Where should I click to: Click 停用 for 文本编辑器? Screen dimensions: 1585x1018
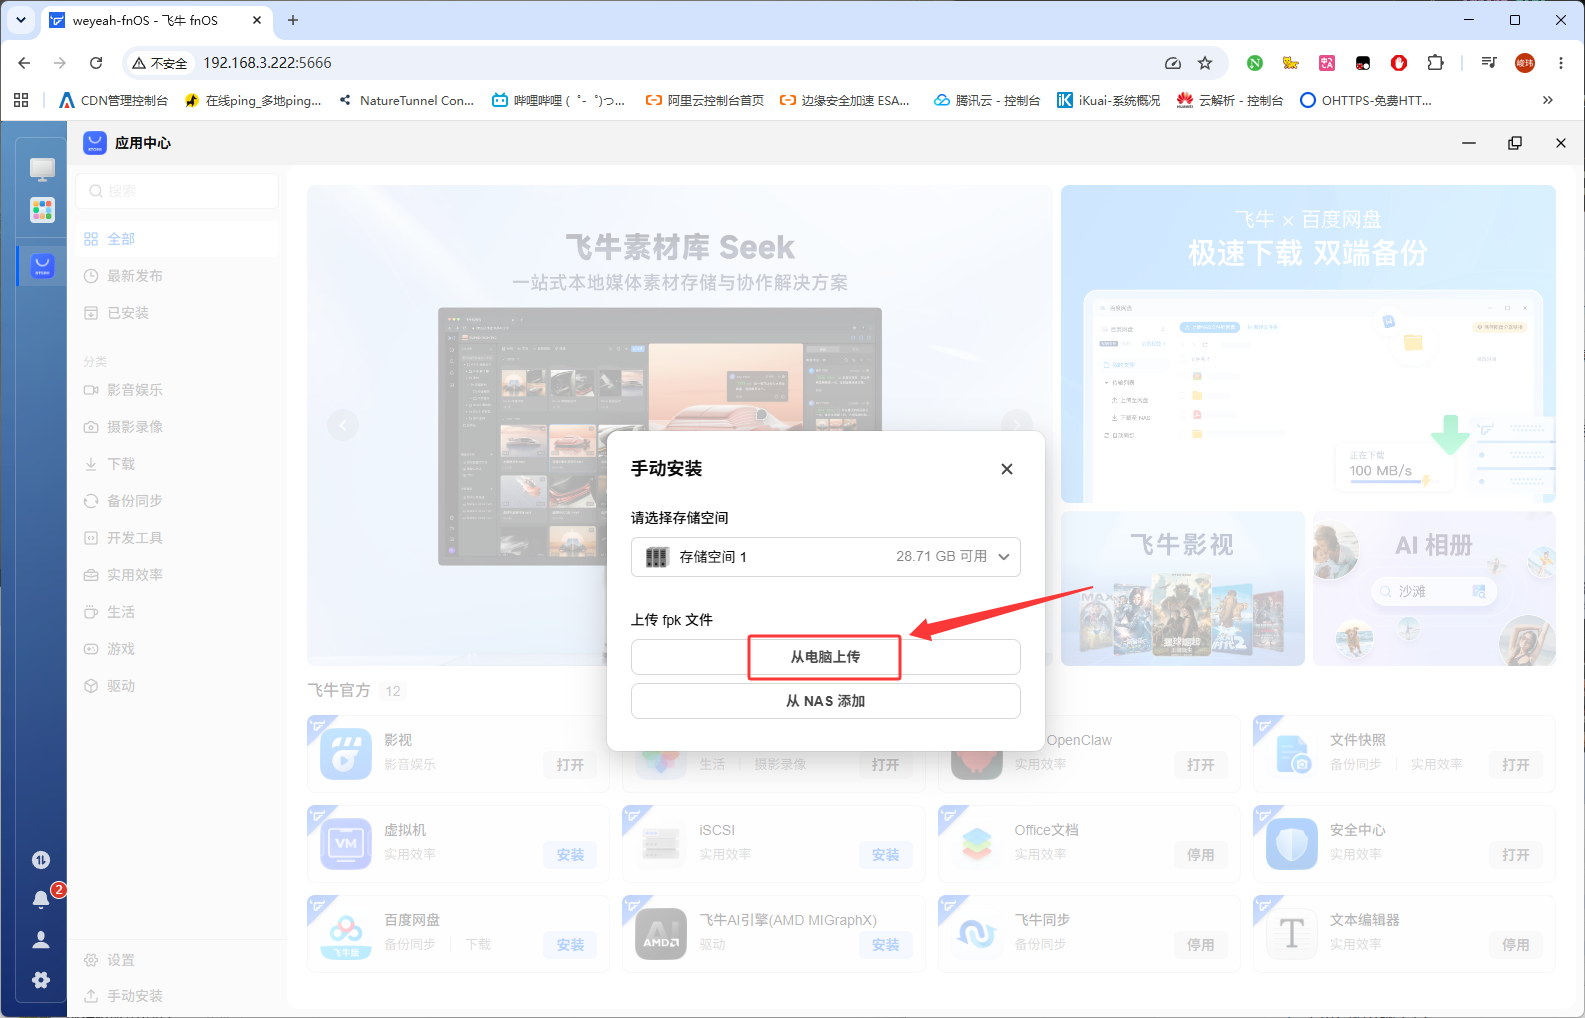pos(1515,945)
